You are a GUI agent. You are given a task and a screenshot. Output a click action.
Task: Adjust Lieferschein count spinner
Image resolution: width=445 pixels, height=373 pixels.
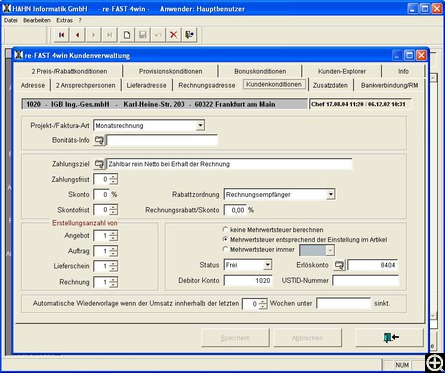[114, 266]
